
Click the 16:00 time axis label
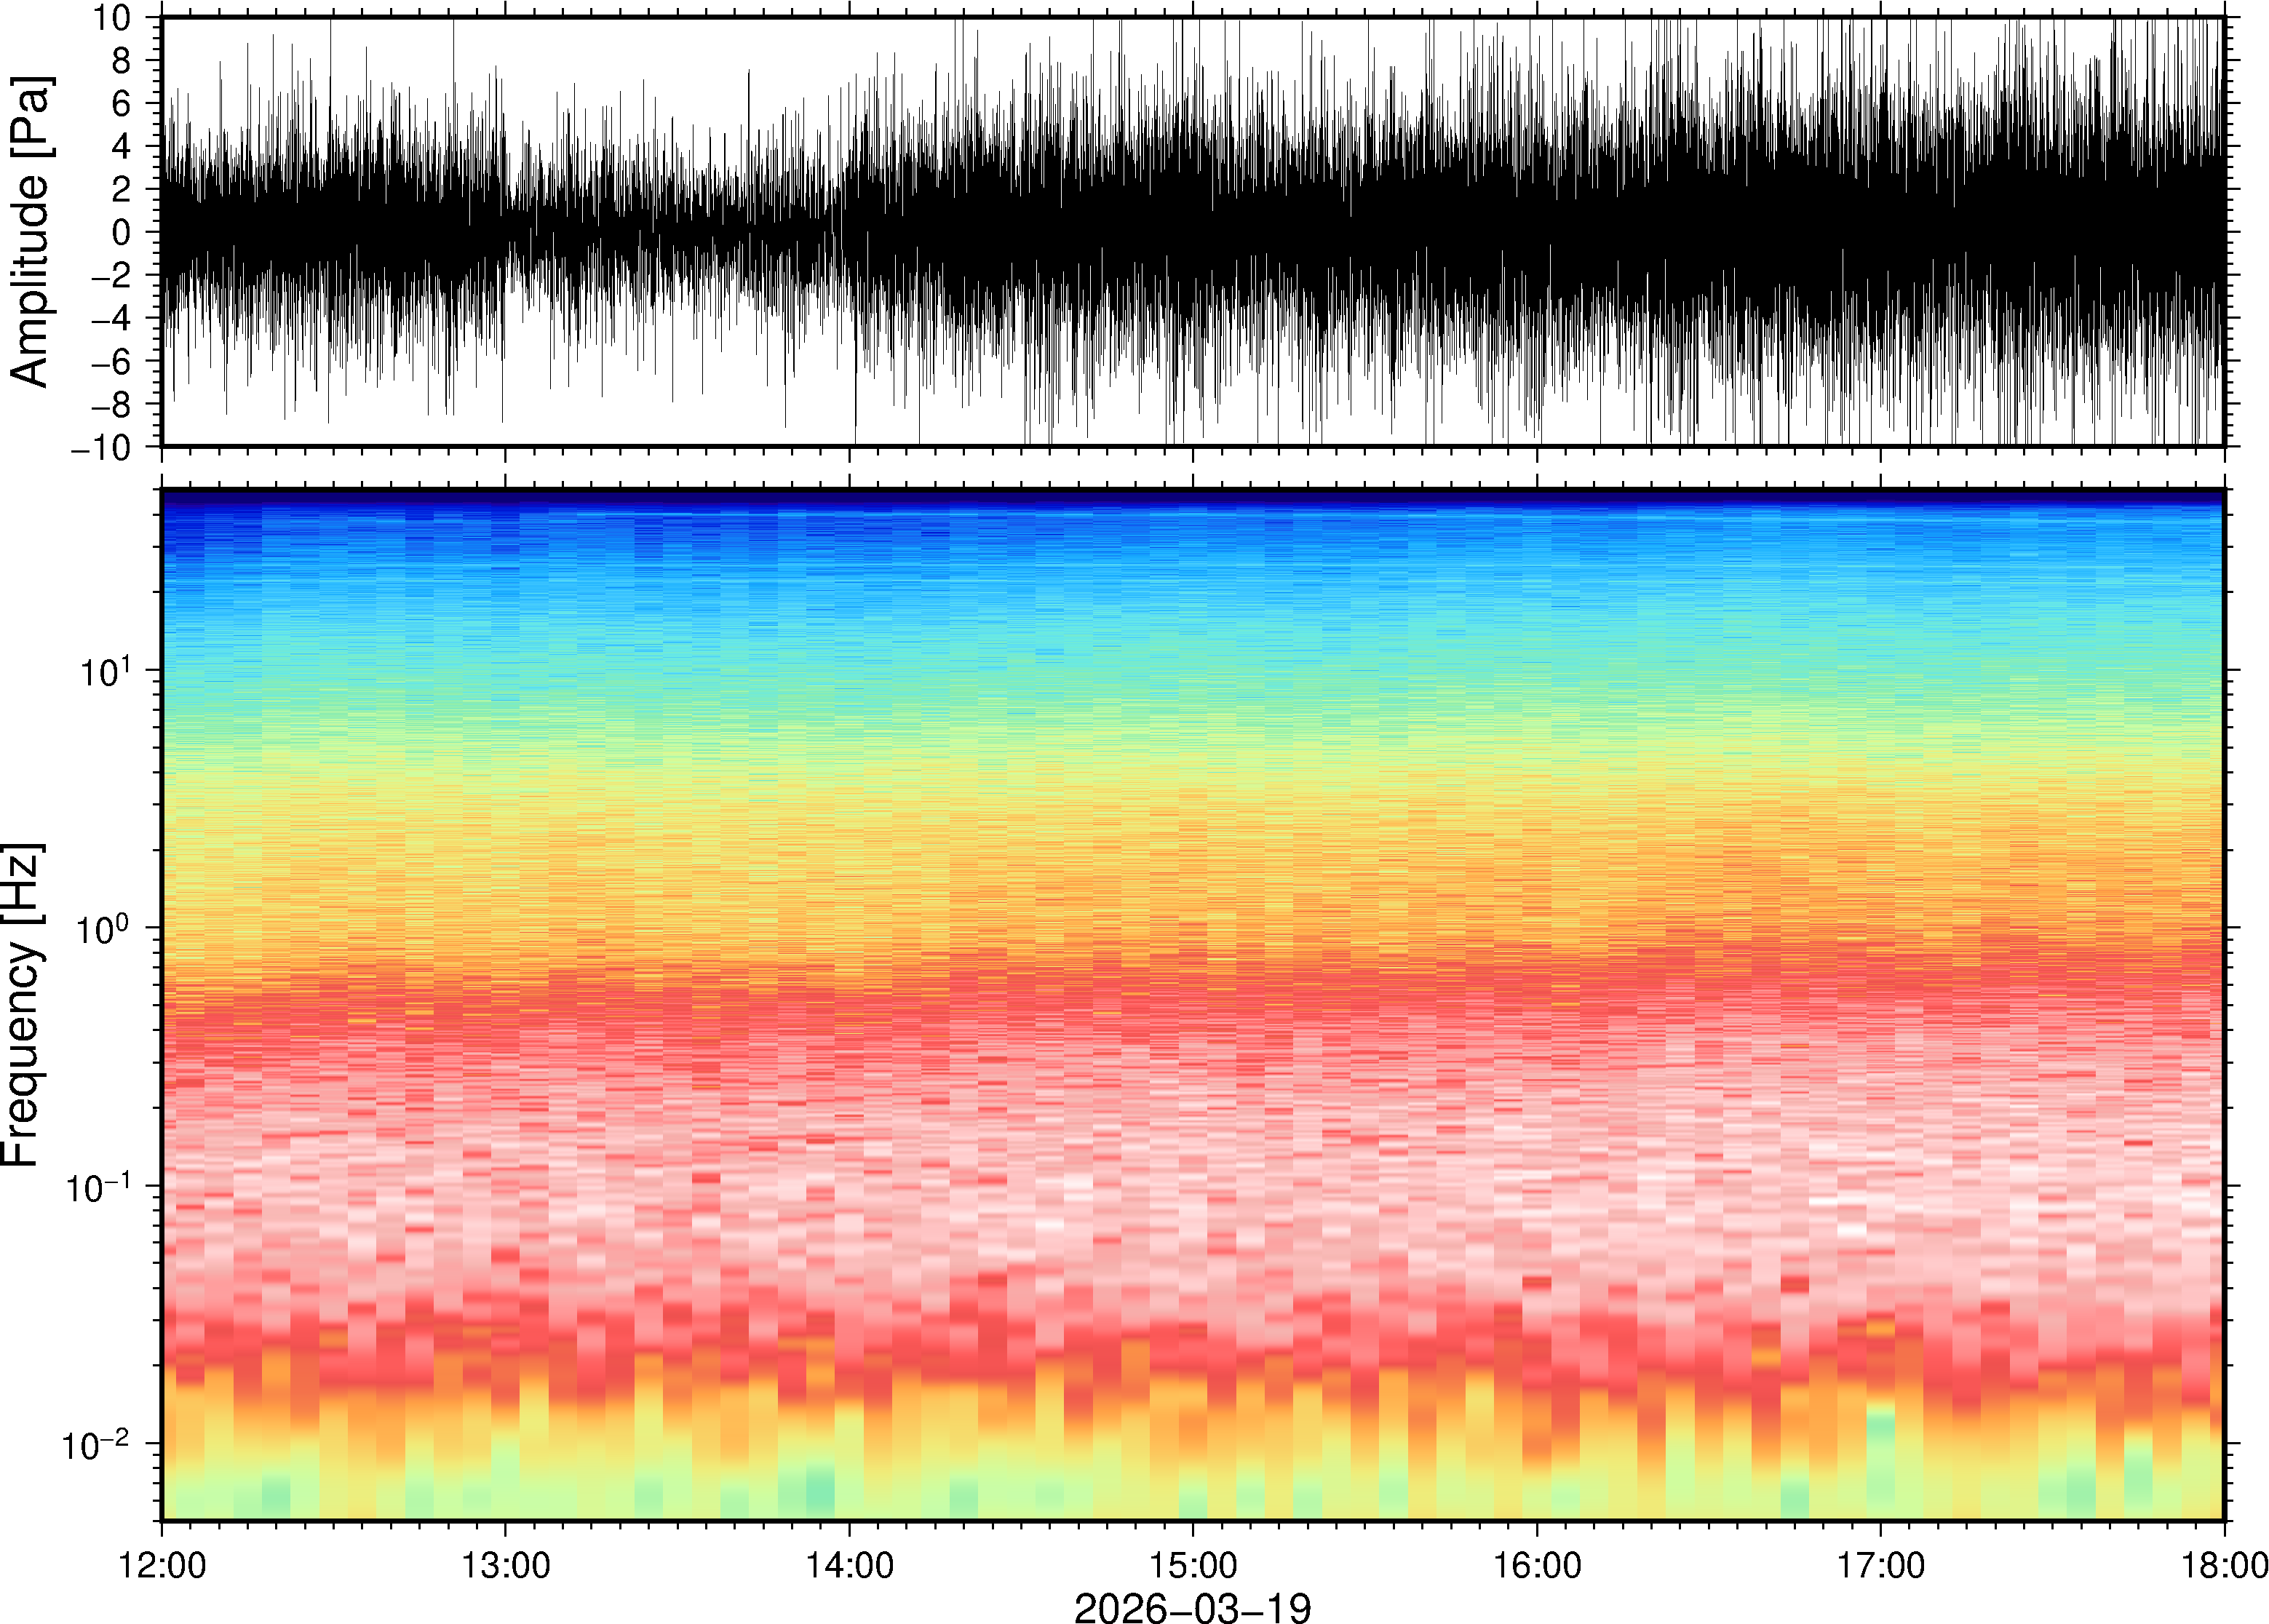point(1537,1565)
